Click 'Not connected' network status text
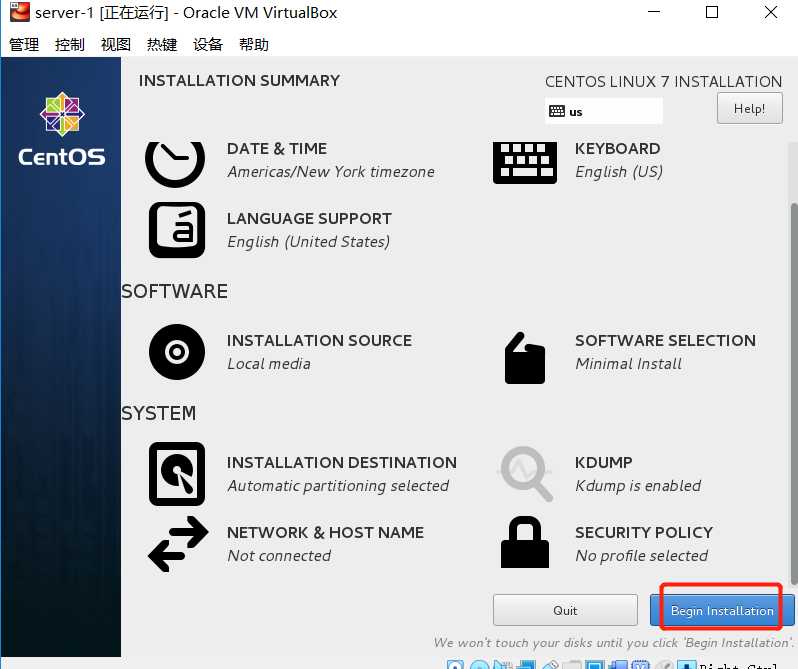 click(x=279, y=556)
